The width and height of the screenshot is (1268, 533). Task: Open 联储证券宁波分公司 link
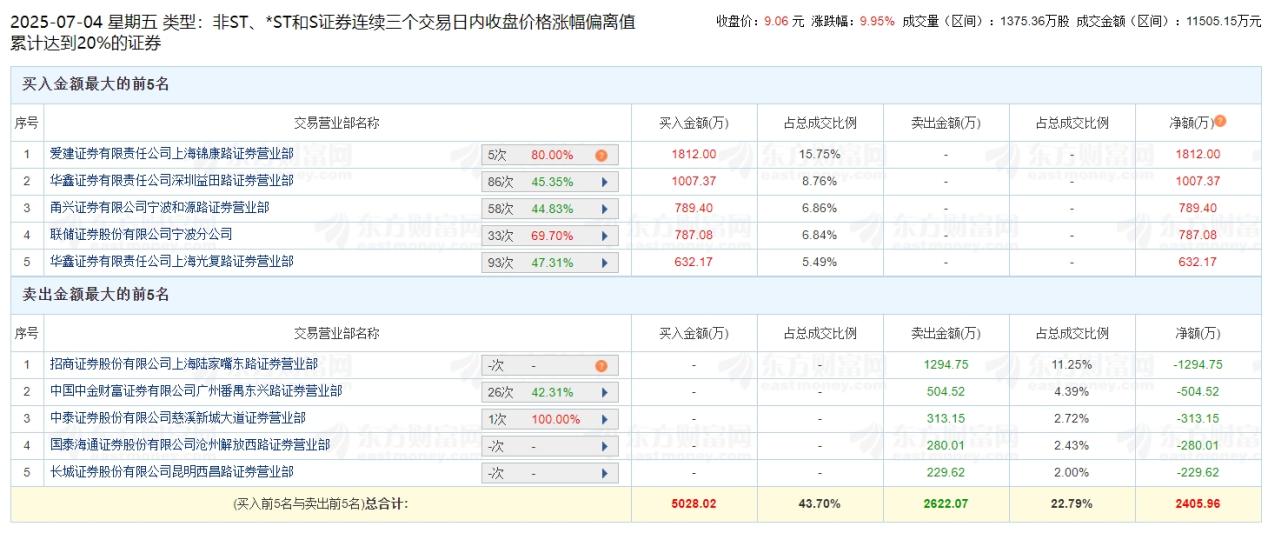point(141,234)
